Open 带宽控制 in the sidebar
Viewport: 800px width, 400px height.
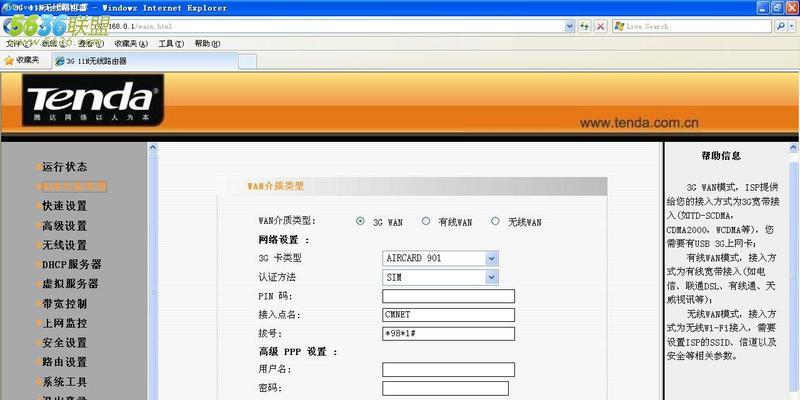(x=64, y=304)
